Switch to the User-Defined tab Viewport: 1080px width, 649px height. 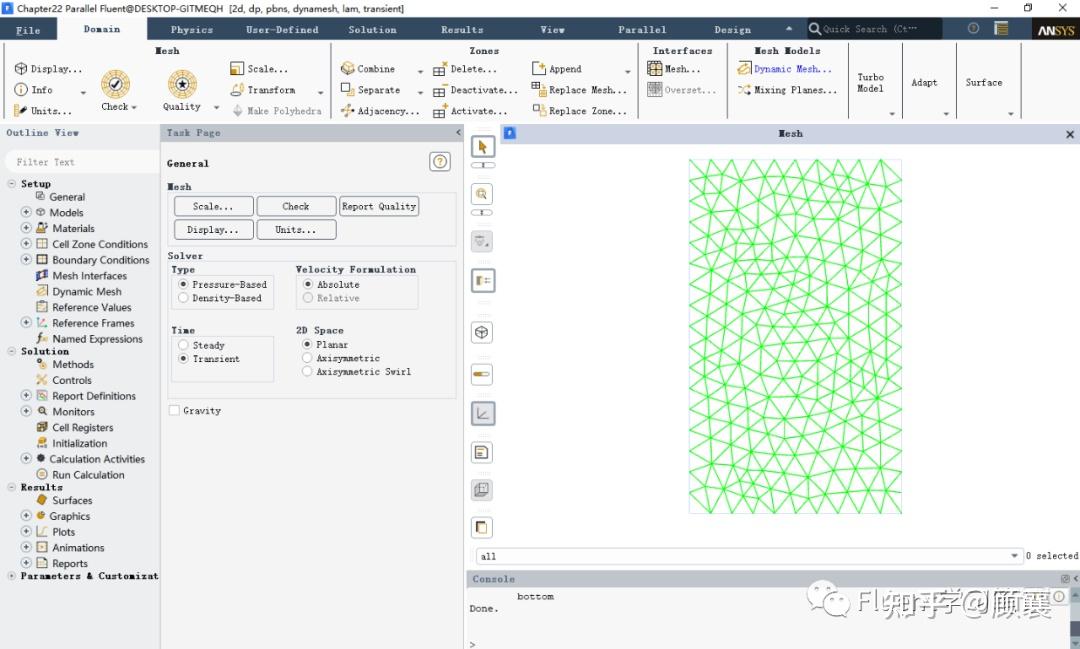[x=282, y=30]
